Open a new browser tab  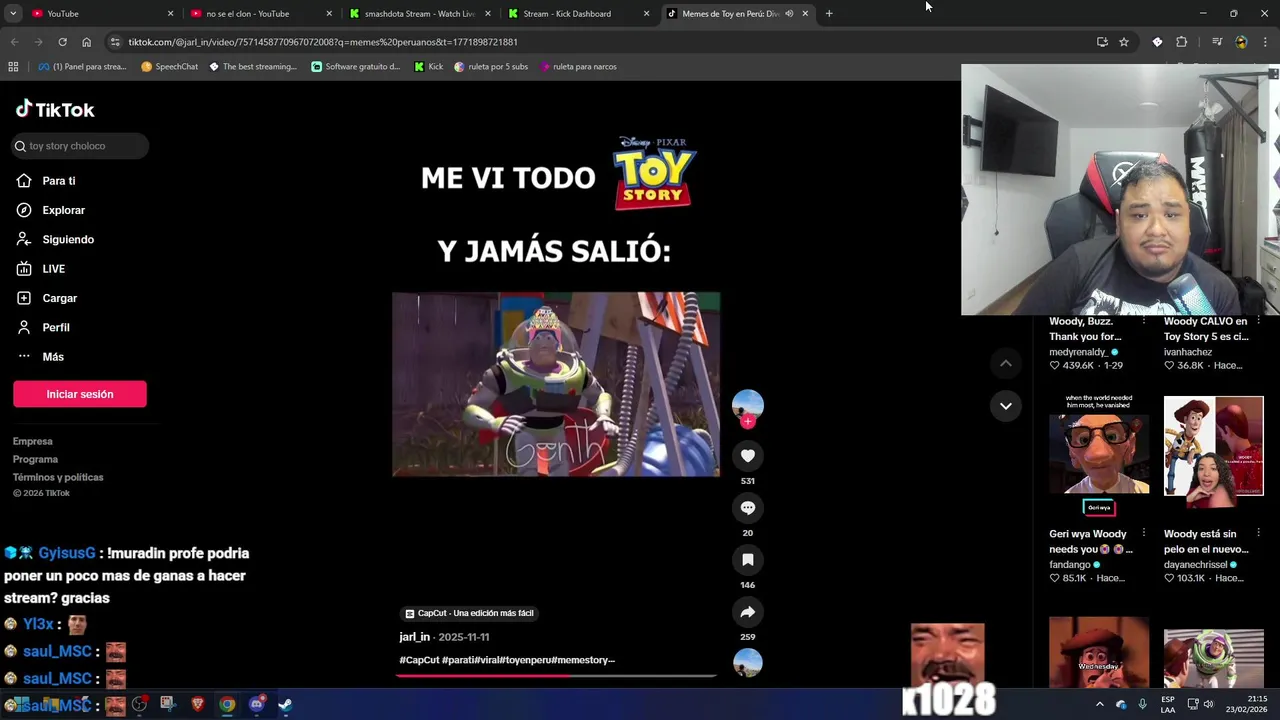pyautogui.click(x=829, y=14)
